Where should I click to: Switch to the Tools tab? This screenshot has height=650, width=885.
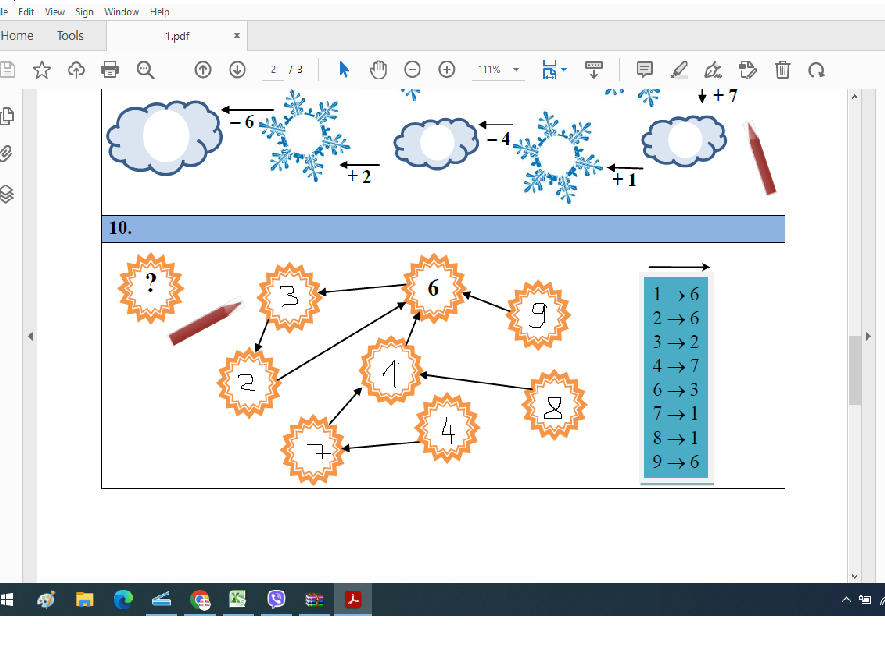pyautogui.click(x=70, y=35)
